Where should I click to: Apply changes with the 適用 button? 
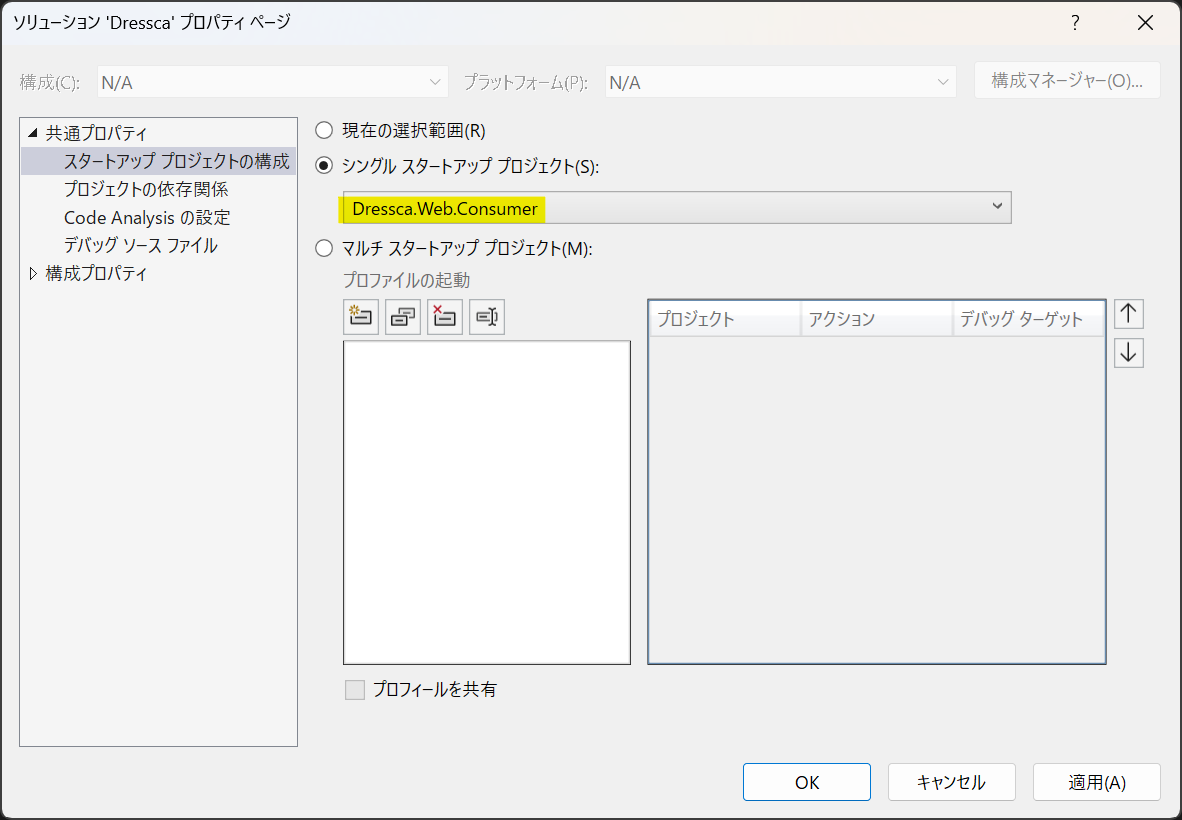coord(1096,782)
